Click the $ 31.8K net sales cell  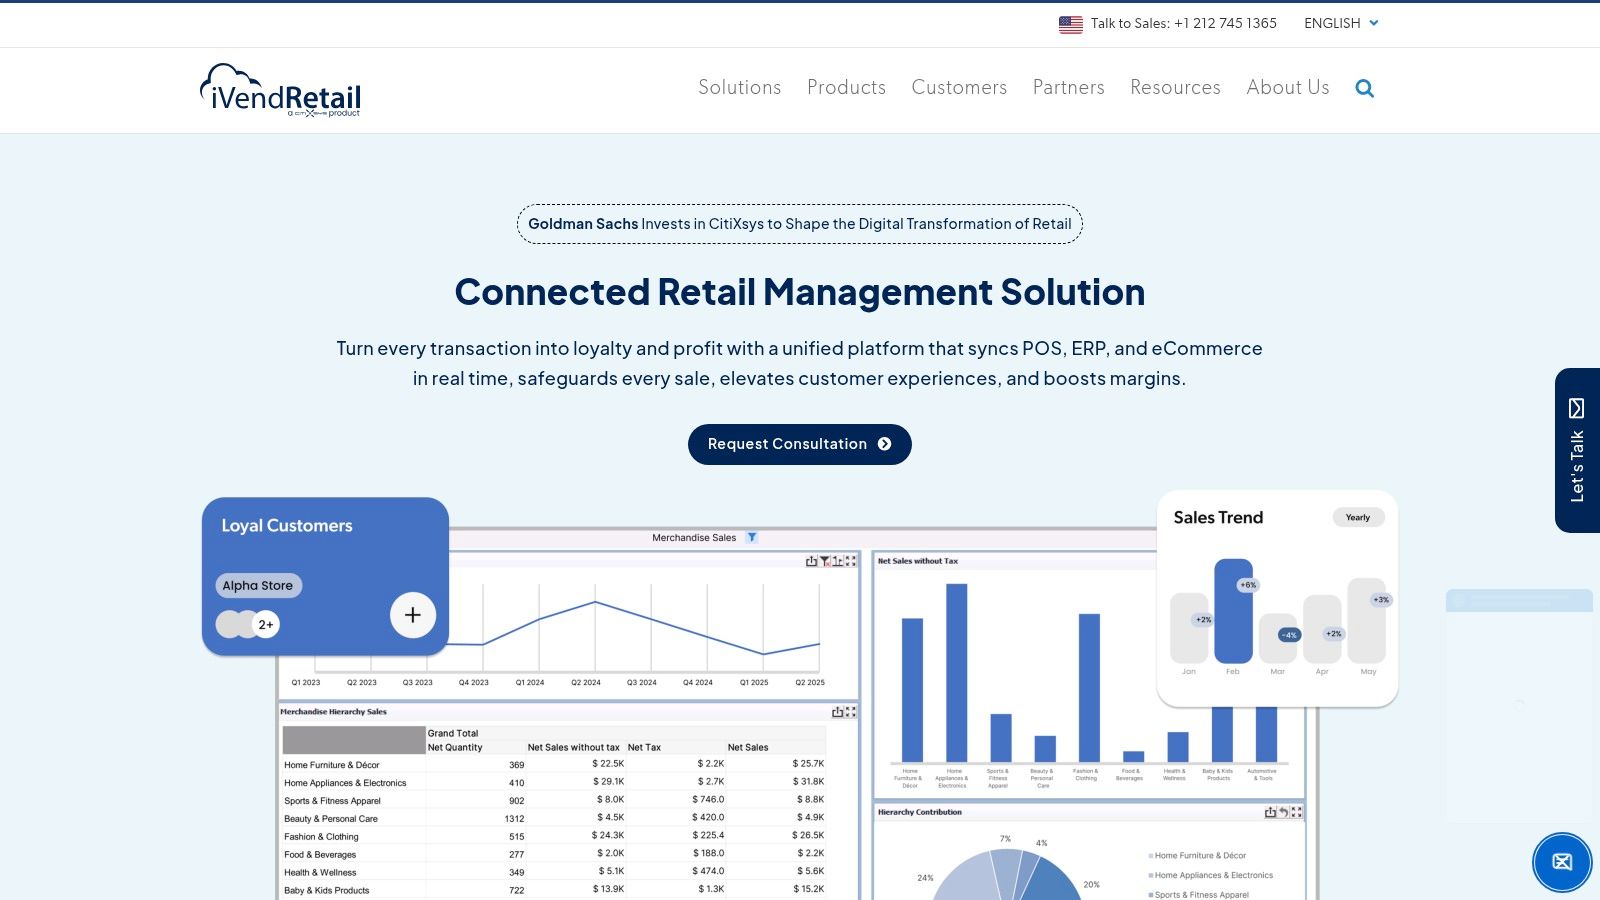click(808, 781)
